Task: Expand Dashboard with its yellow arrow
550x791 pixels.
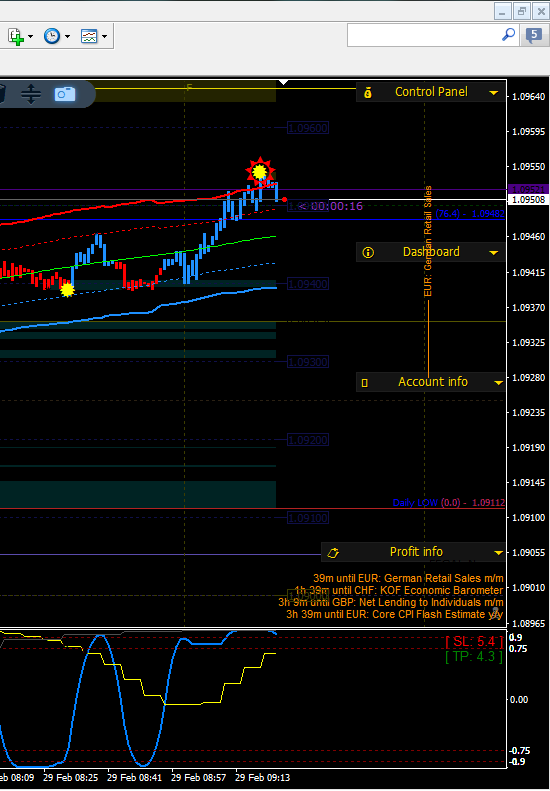Action: [x=493, y=253]
